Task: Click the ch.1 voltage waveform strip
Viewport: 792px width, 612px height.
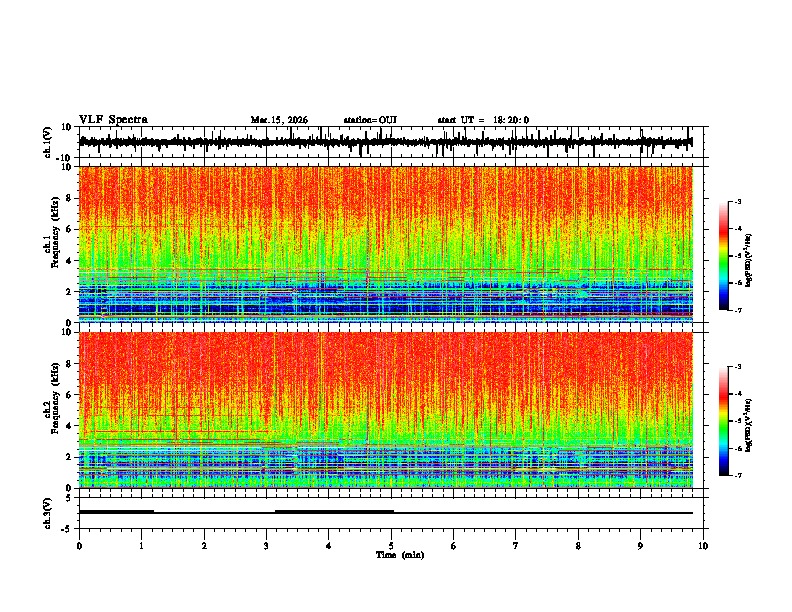Action: coord(391,142)
